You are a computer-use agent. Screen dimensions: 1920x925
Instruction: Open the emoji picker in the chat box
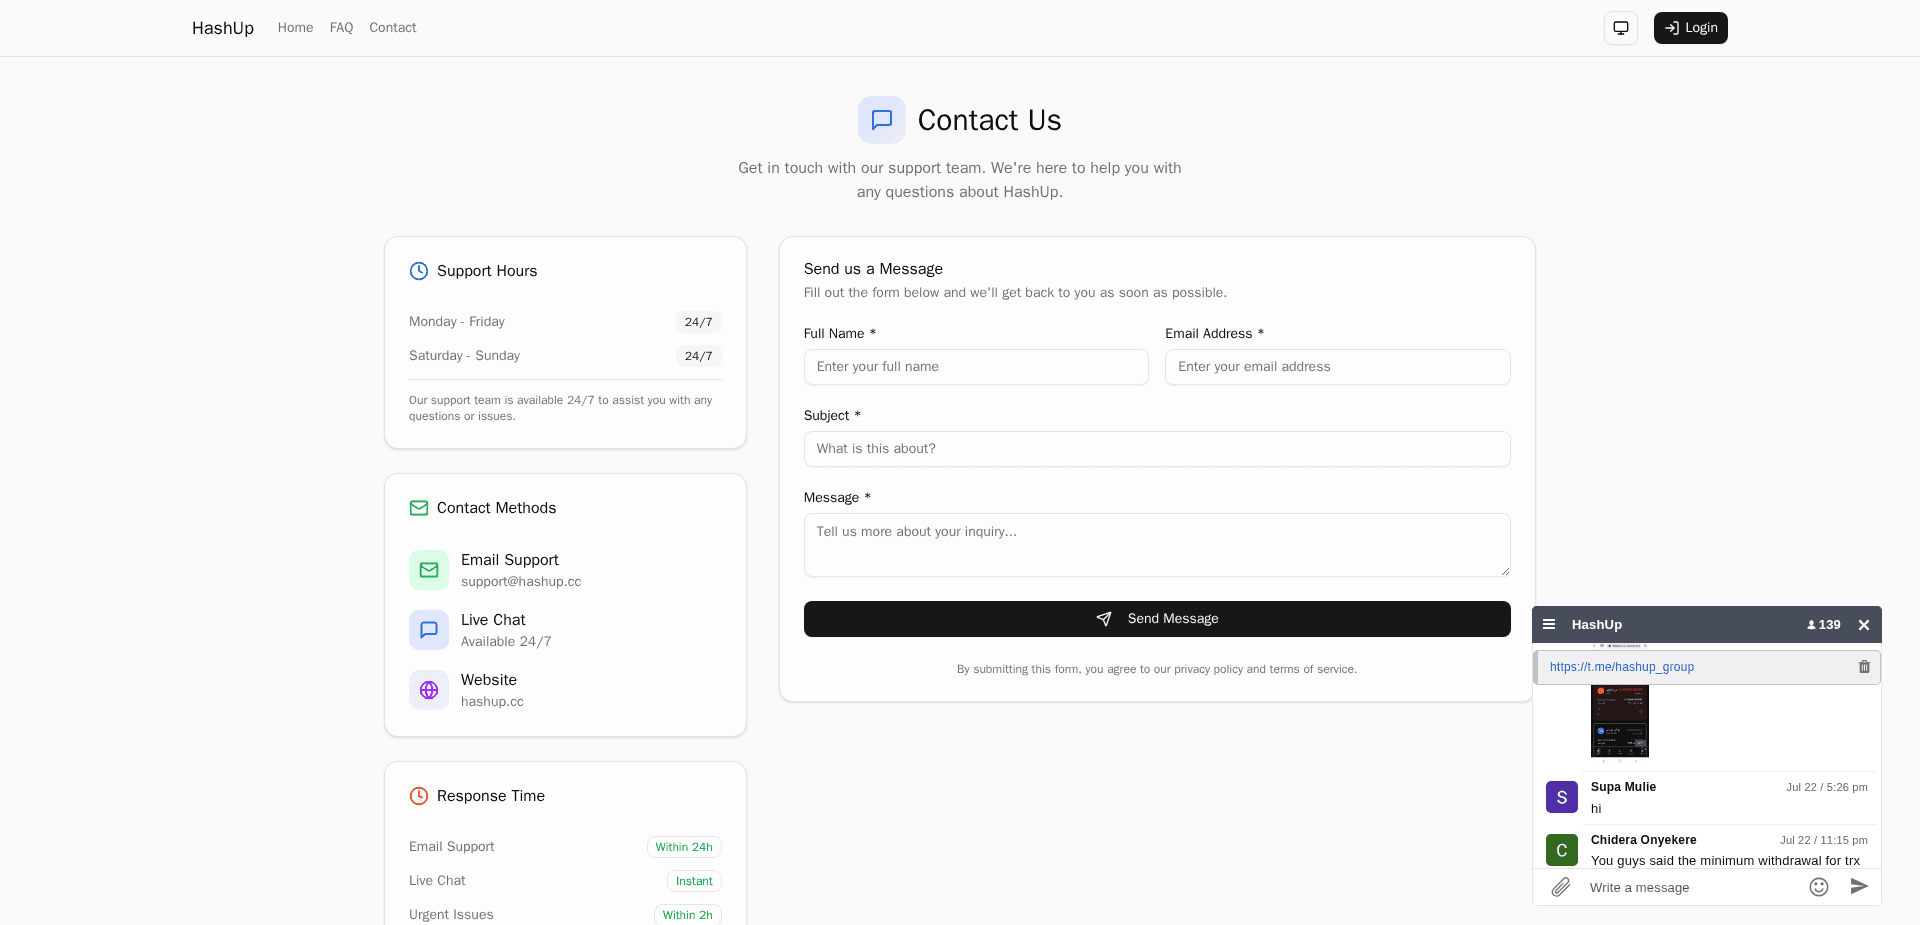tap(1819, 887)
